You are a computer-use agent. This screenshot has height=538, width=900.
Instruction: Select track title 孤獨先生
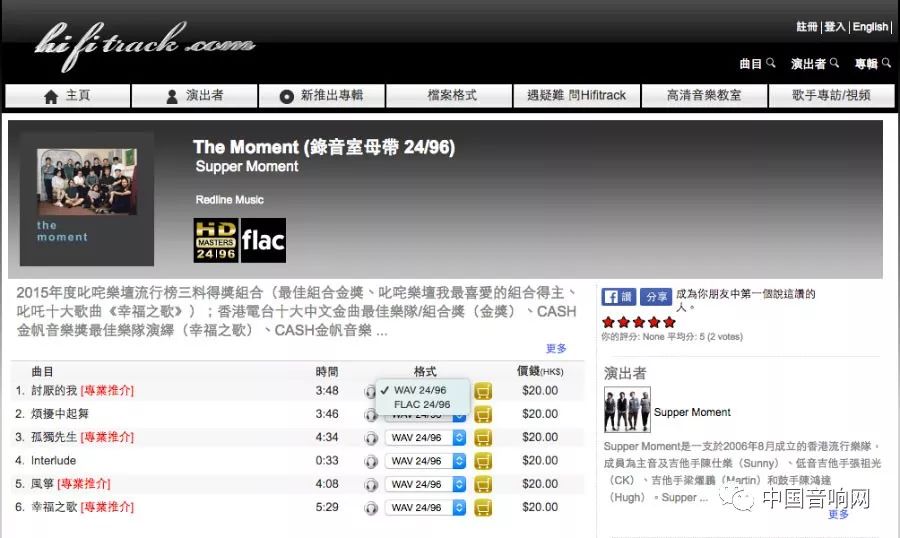[54, 438]
